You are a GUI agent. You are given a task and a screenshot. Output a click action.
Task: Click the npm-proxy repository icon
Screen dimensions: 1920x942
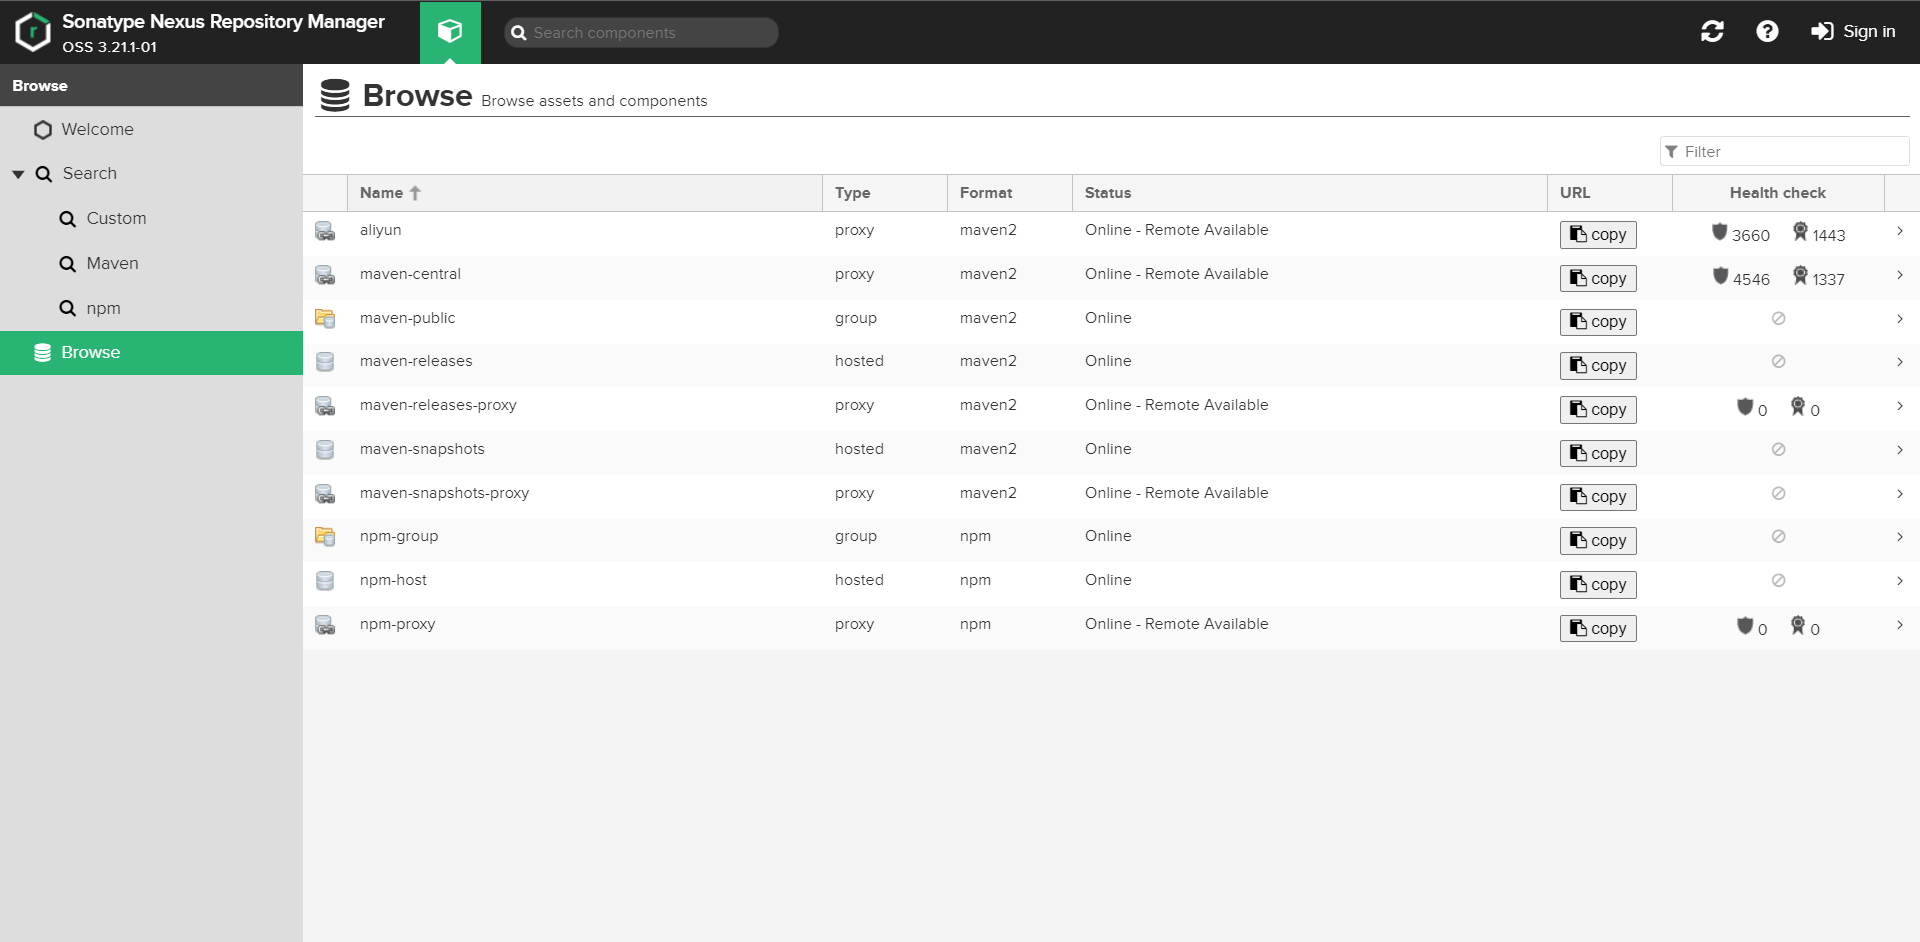click(x=325, y=625)
